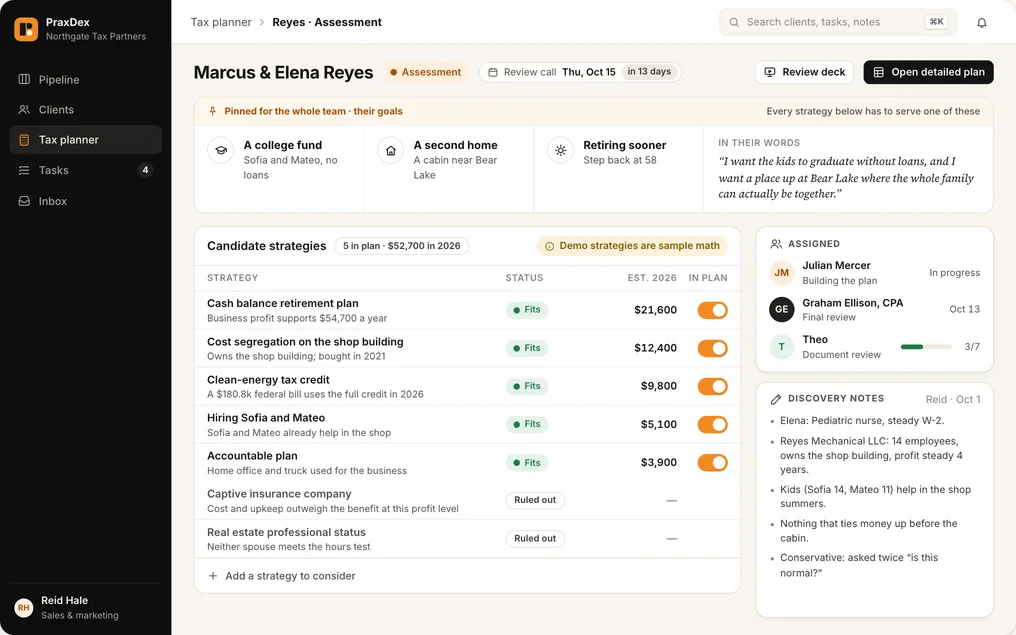Click the "$21,600" estimate value
Screen dimensions: 1016x635
655,310
